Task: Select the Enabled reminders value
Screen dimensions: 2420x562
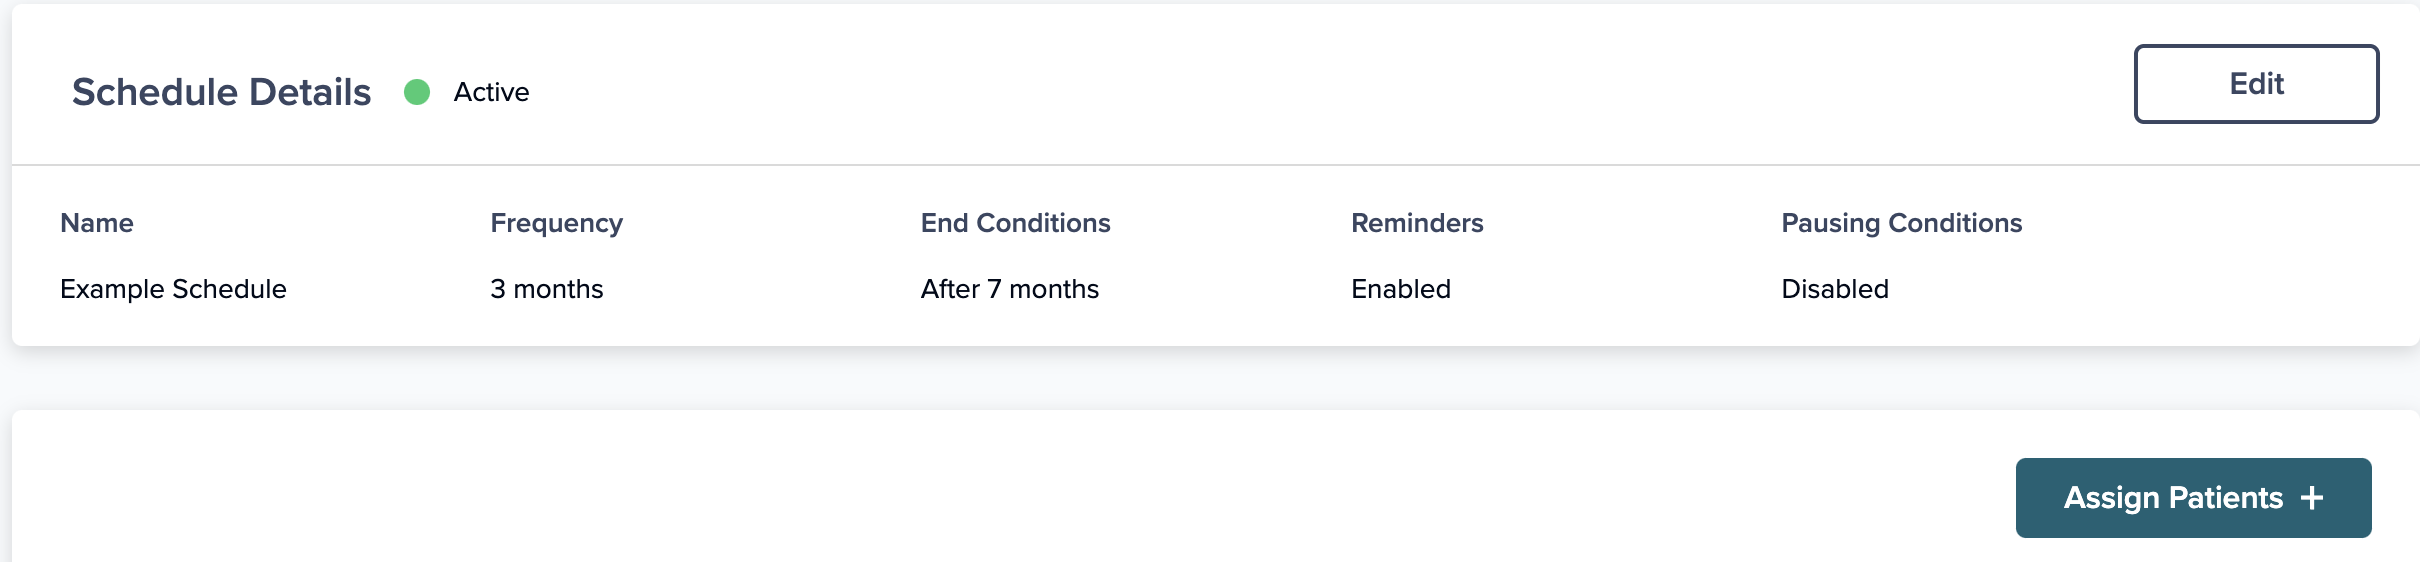Action: 1401,289
